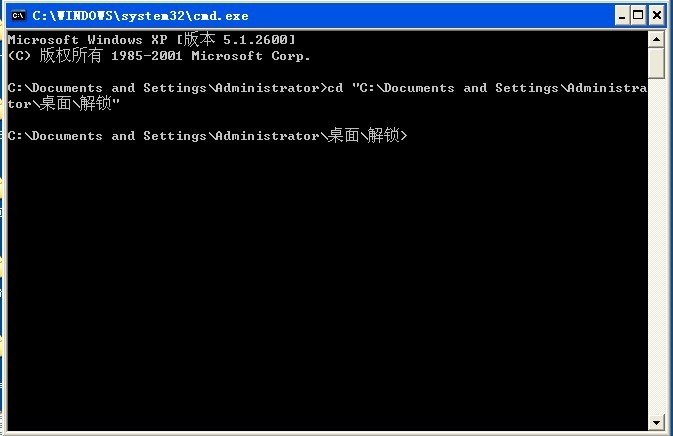
Task: Click the typed cd command
Action: (336, 88)
